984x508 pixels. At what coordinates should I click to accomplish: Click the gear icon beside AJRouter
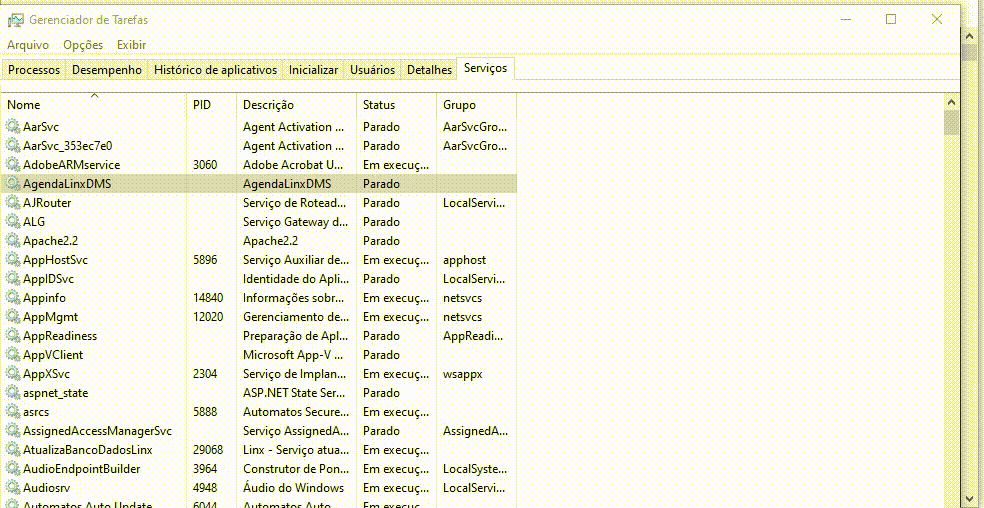[13, 203]
